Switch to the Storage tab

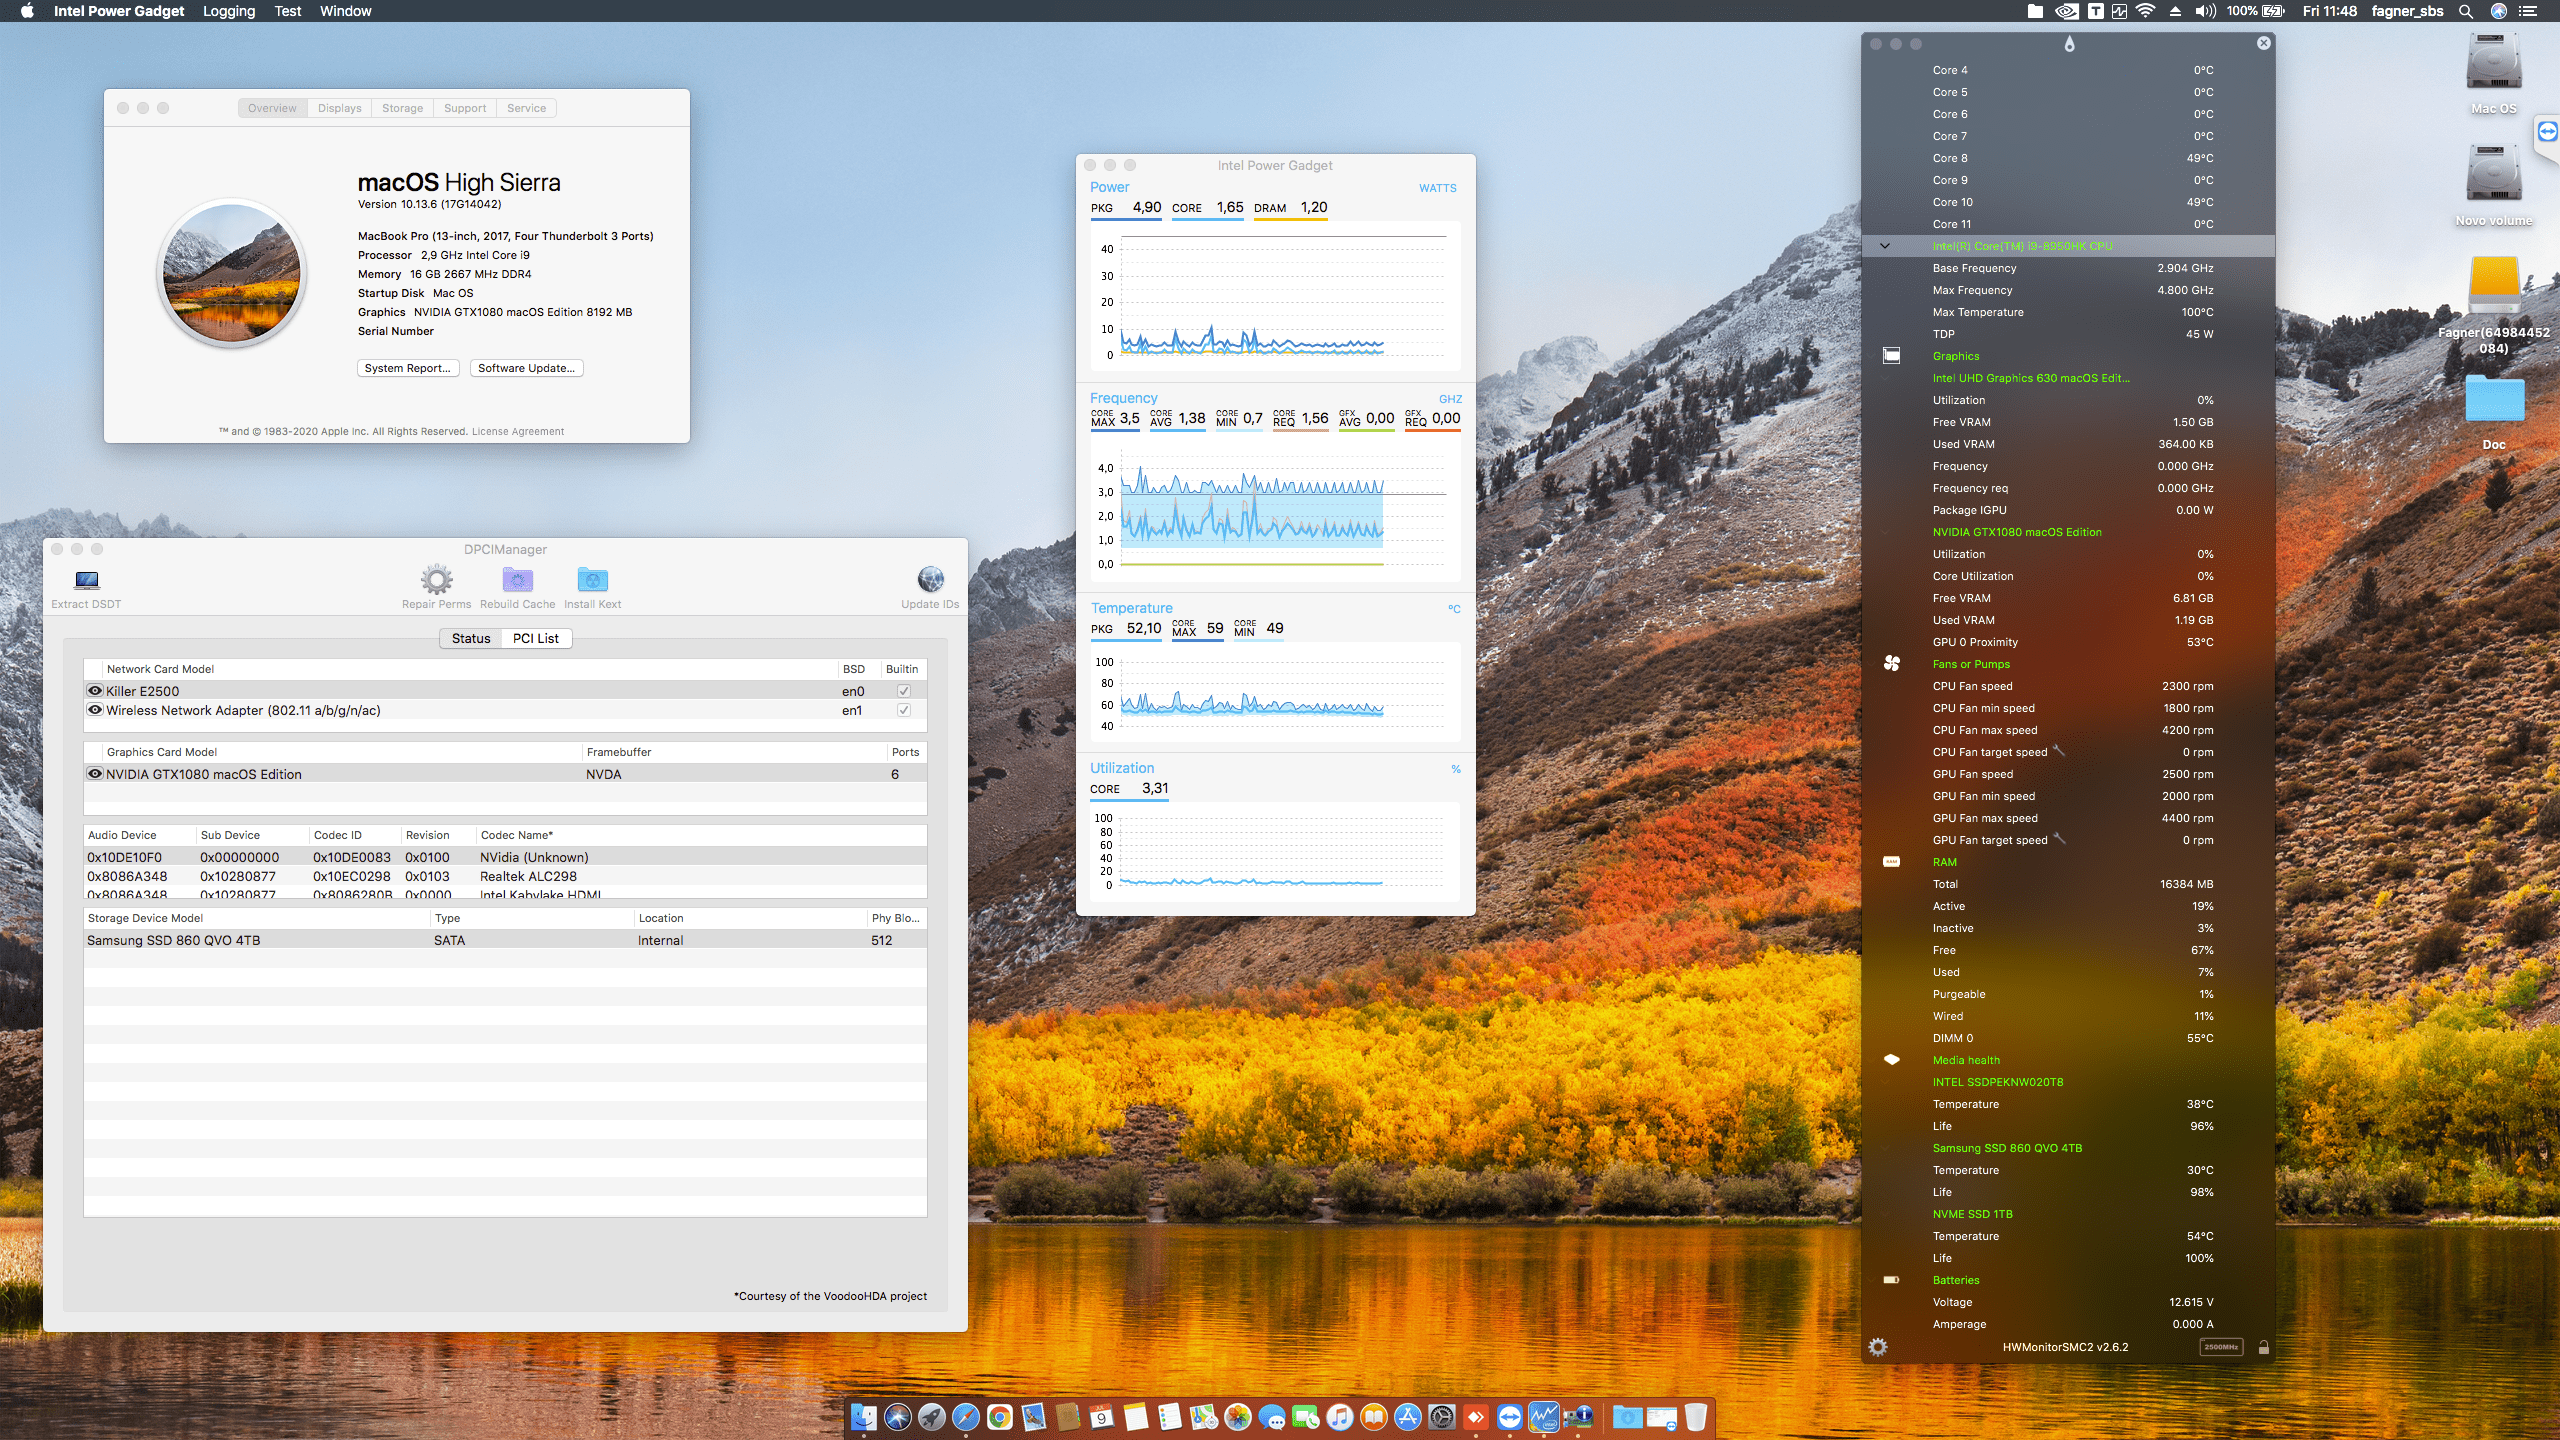pos(402,108)
